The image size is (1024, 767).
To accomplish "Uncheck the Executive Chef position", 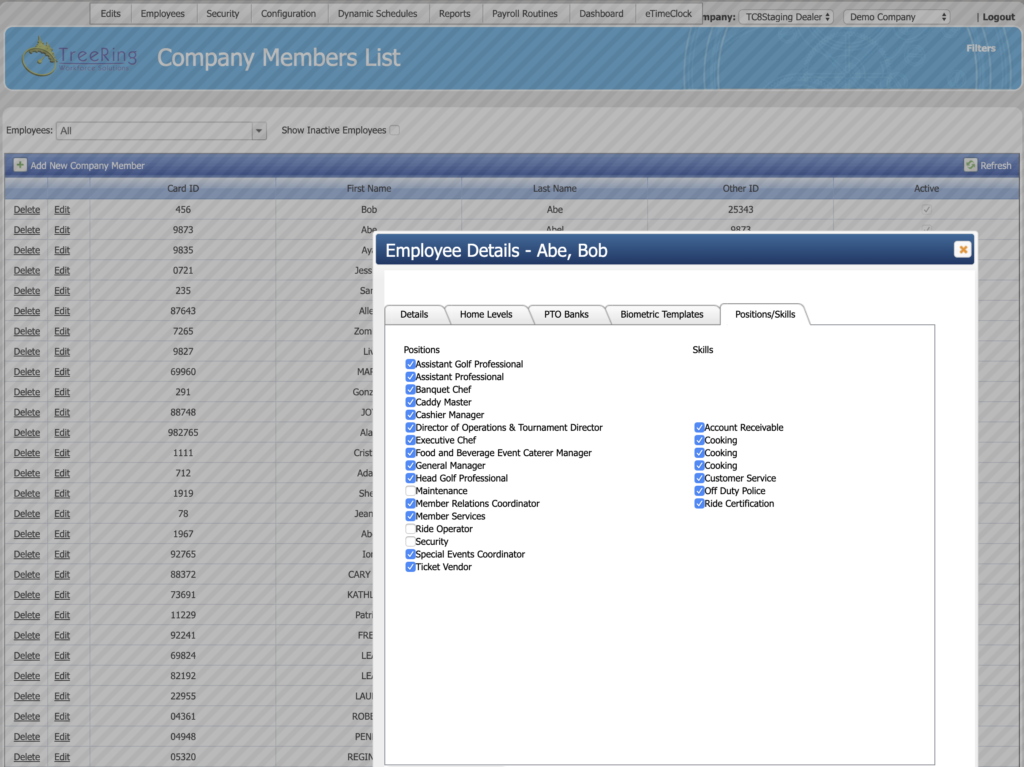I will [410, 440].
